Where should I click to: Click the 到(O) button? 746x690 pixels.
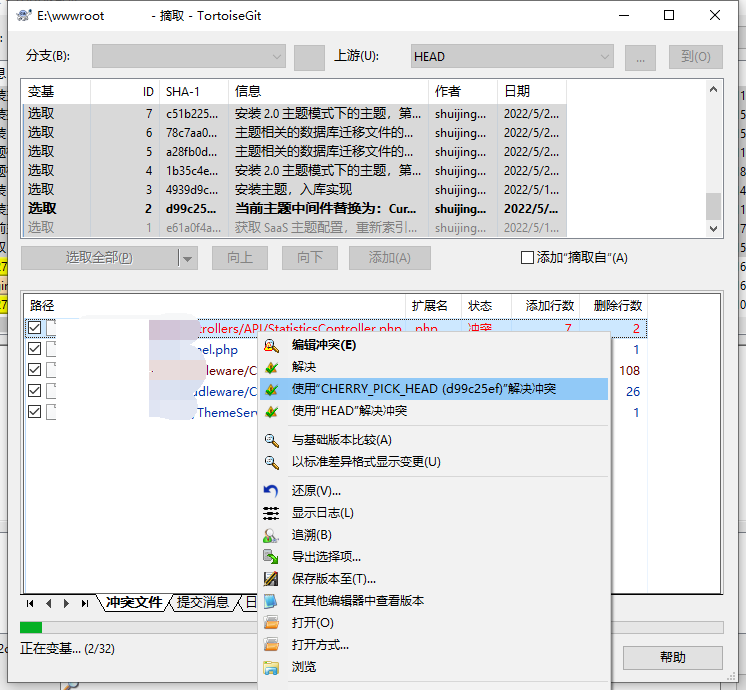click(696, 57)
